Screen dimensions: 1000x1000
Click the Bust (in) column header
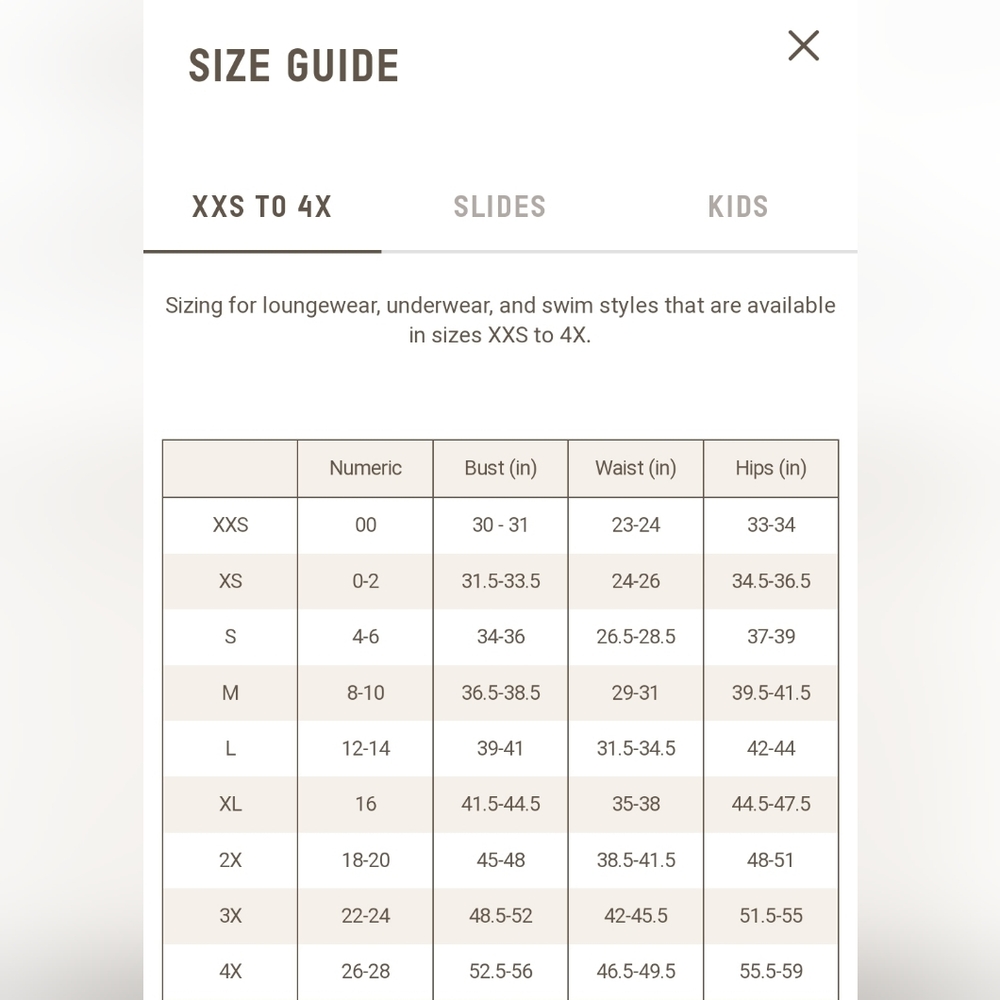[501, 468]
